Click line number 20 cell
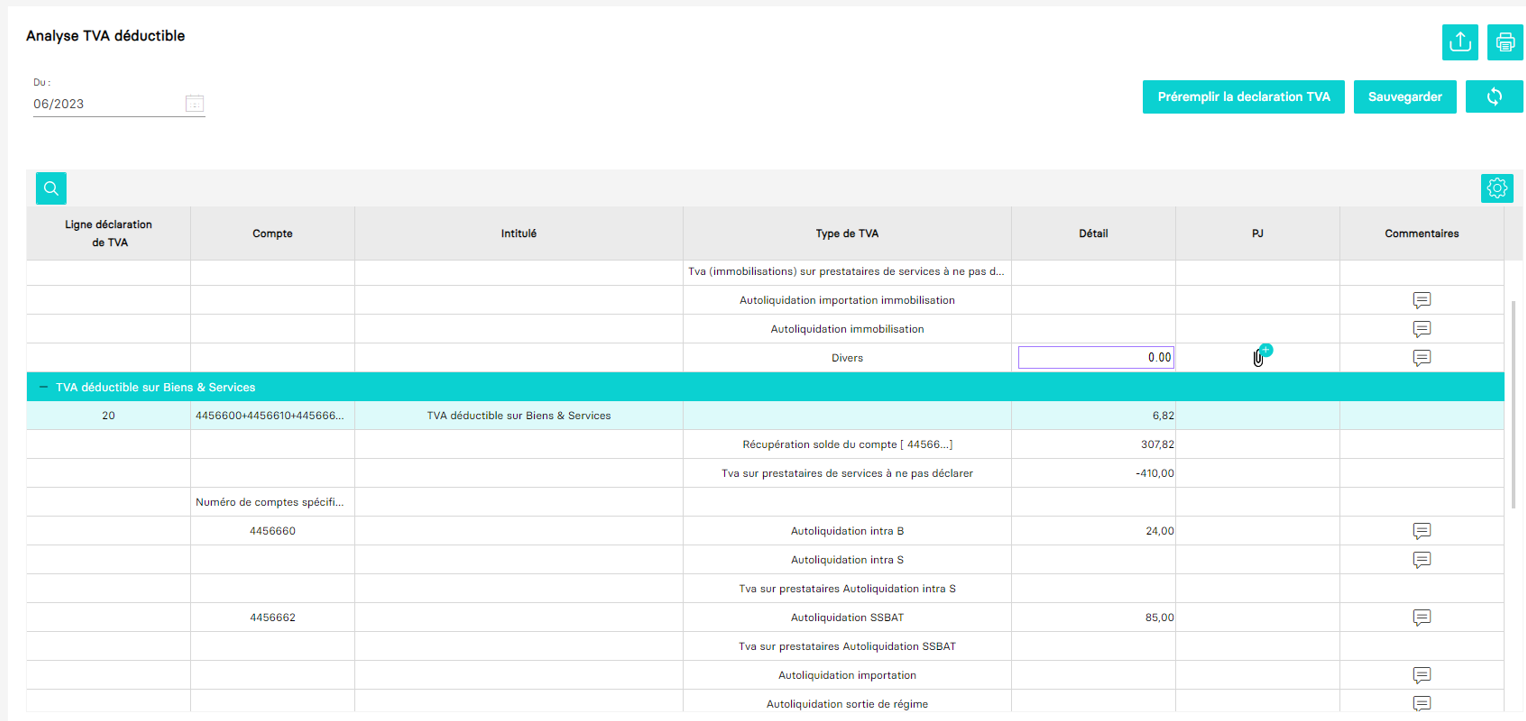 pyautogui.click(x=109, y=415)
